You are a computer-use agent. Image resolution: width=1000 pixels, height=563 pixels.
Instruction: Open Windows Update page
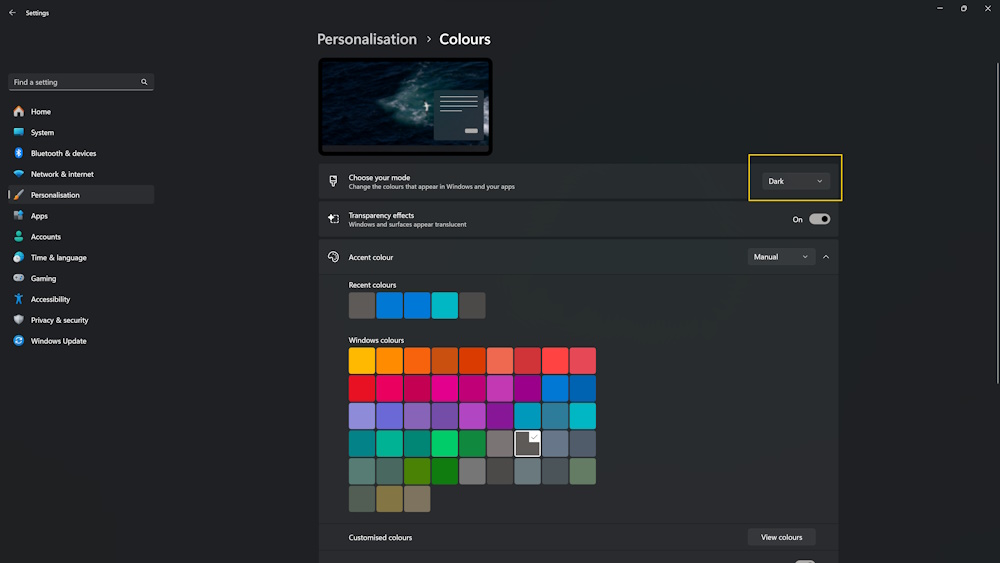(81, 340)
